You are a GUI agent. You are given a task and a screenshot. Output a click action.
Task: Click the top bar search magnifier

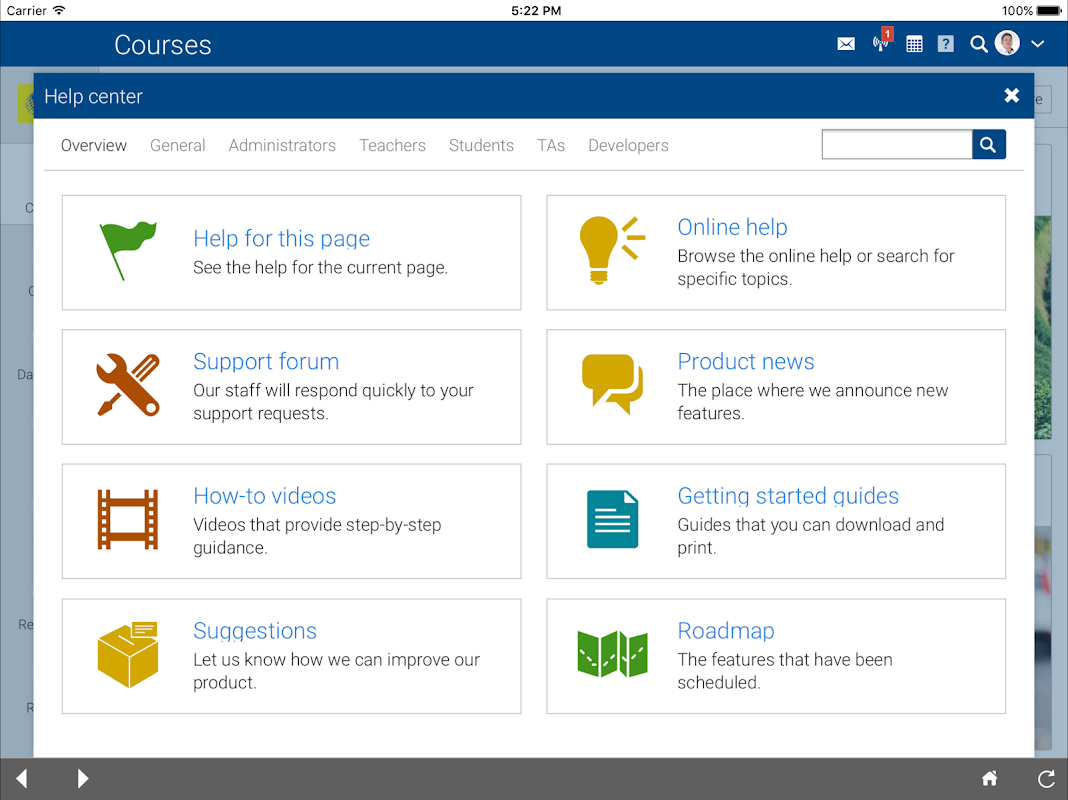[979, 44]
